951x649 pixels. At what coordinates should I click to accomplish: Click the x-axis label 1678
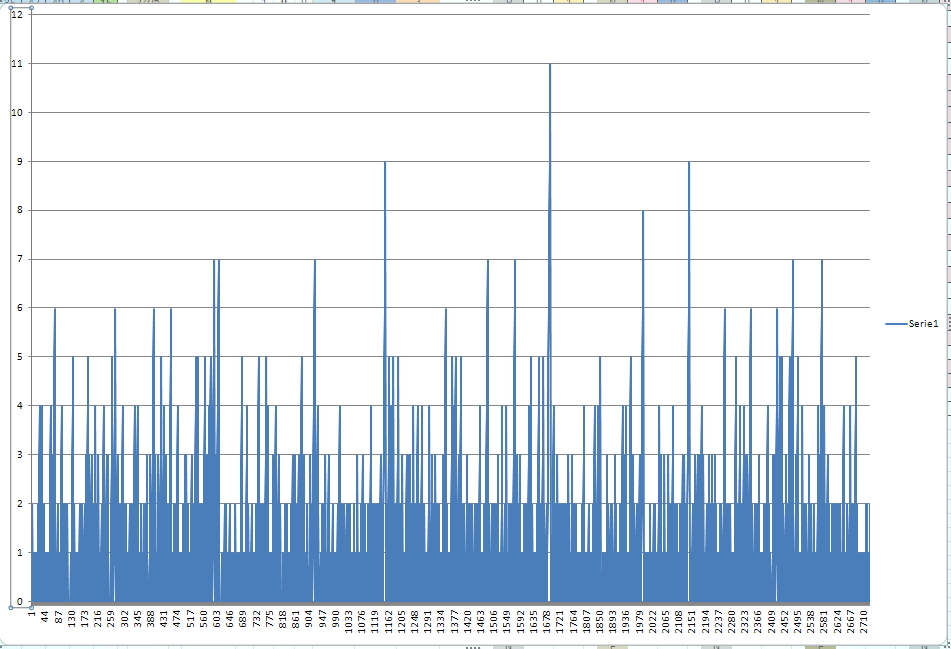pos(546,621)
